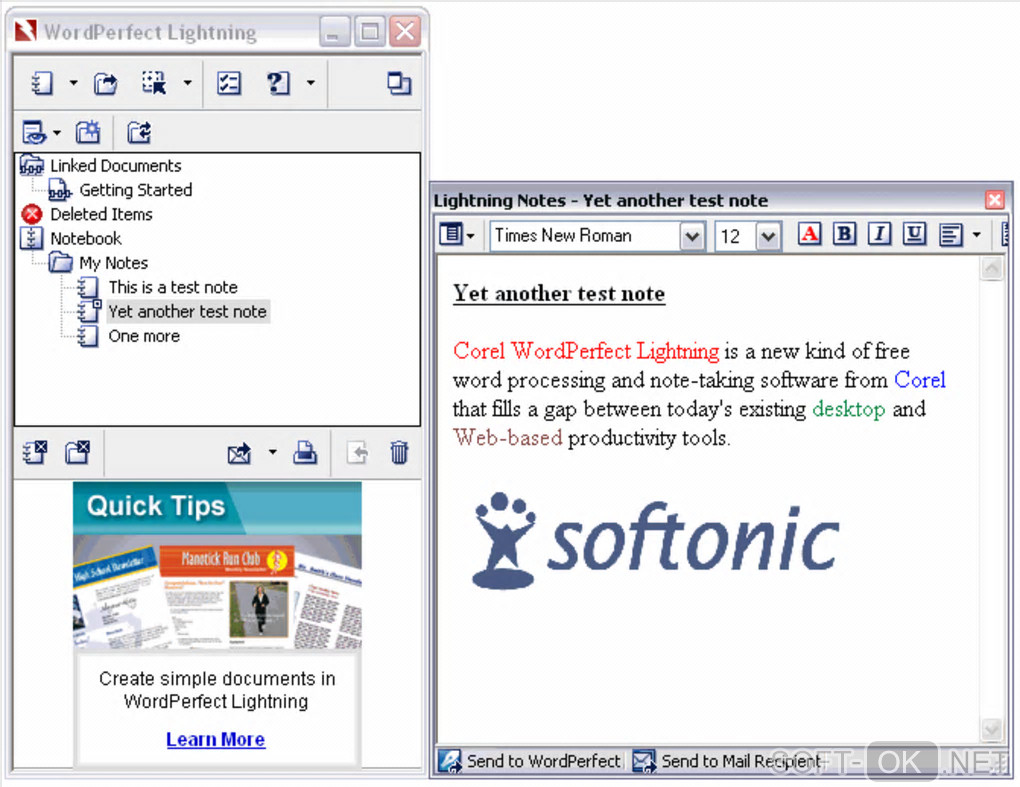Click the trash can delete icon
The height and width of the screenshot is (787, 1020).
tap(399, 452)
